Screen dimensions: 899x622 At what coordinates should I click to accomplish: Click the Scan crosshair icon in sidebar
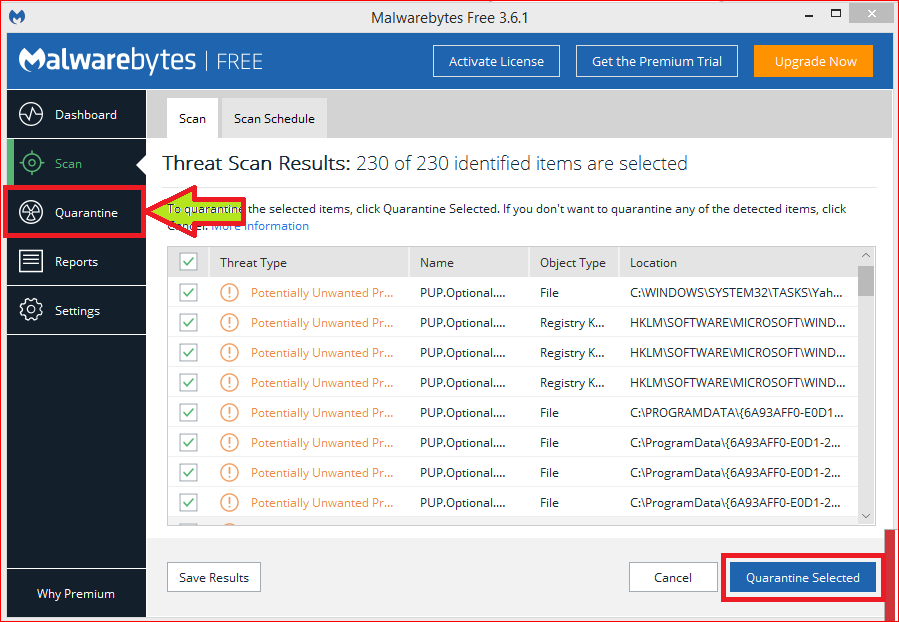click(x=32, y=163)
